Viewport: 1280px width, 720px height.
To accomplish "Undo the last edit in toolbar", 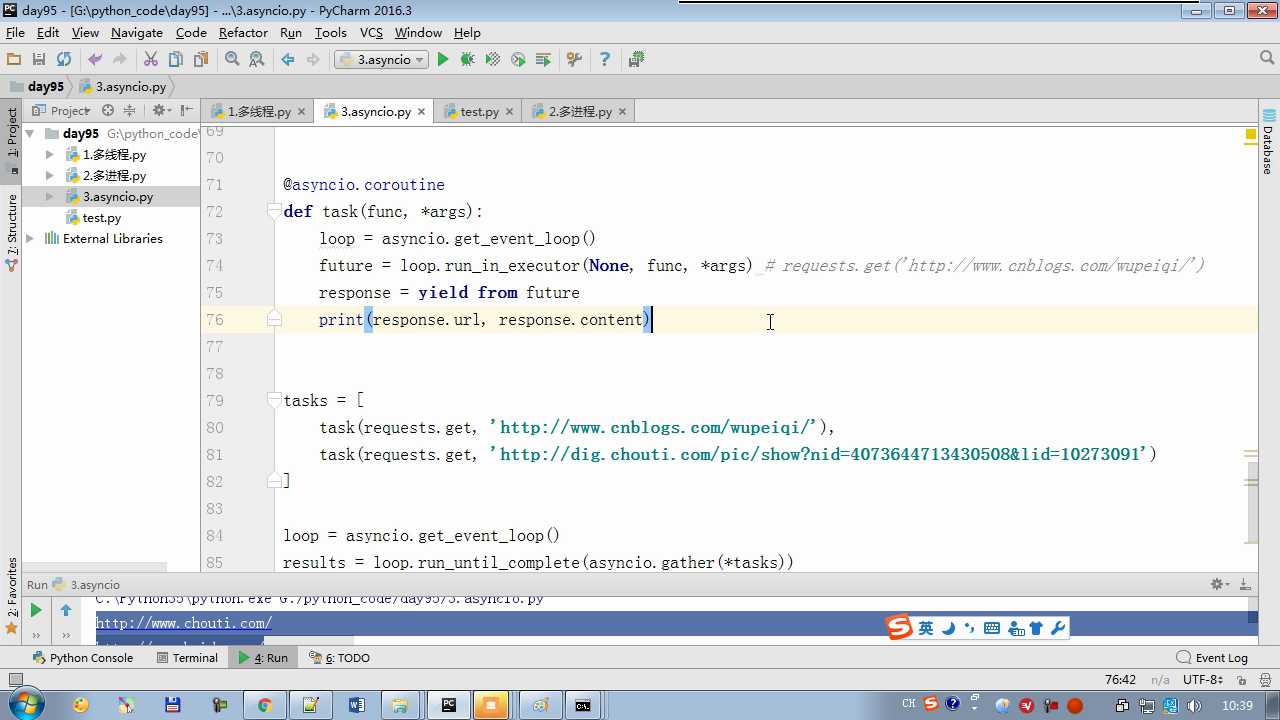I will pyautogui.click(x=95, y=60).
